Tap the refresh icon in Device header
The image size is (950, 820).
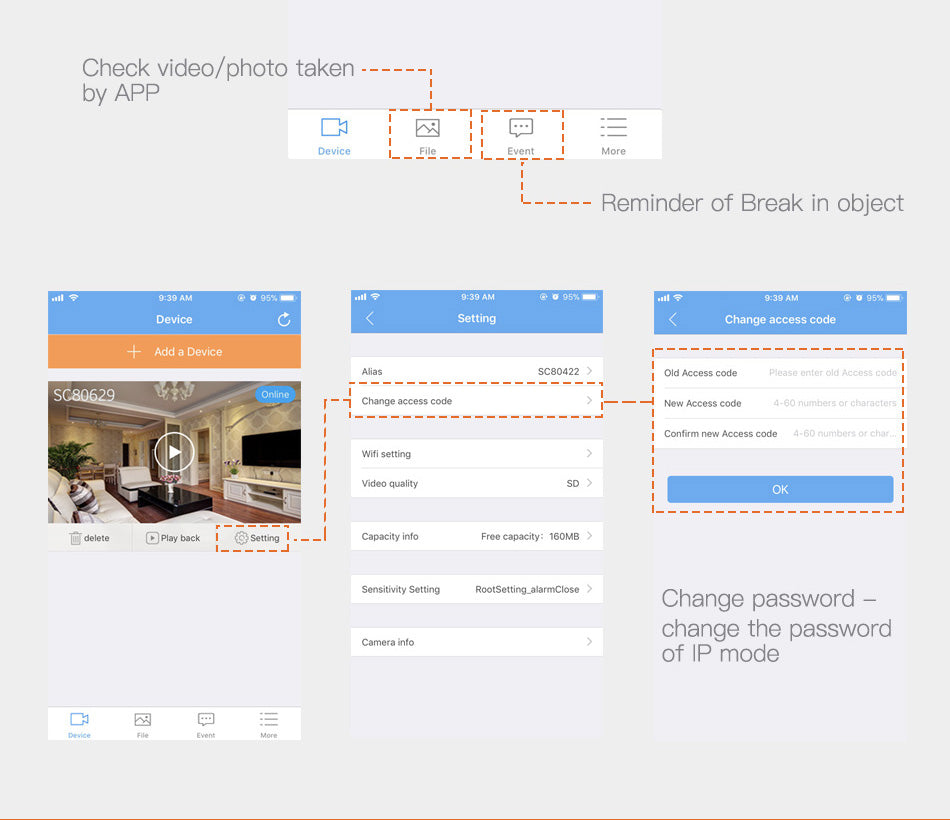(x=284, y=319)
